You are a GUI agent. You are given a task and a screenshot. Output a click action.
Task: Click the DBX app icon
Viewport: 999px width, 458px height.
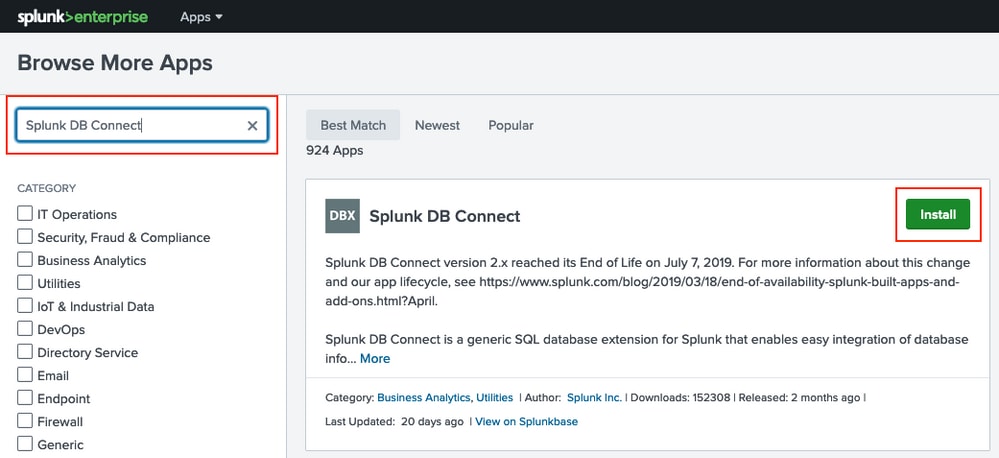[x=342, y=216]
